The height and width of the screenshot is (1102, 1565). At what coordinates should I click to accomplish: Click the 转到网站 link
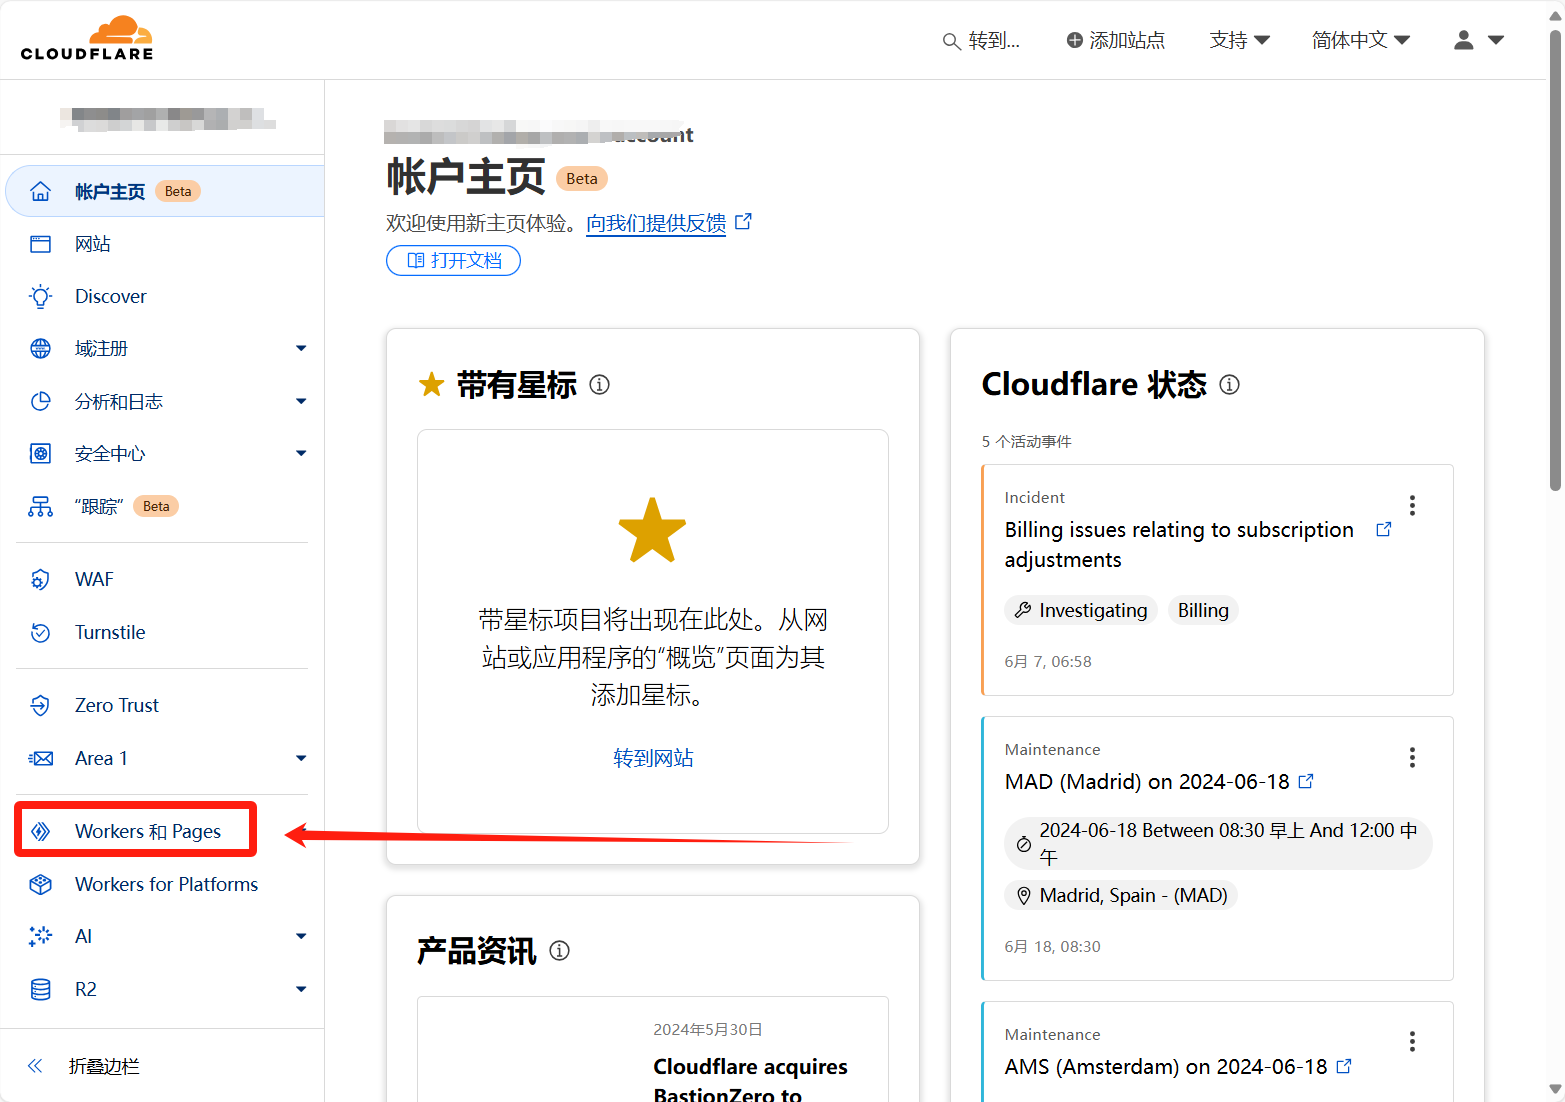coord(653,758)
